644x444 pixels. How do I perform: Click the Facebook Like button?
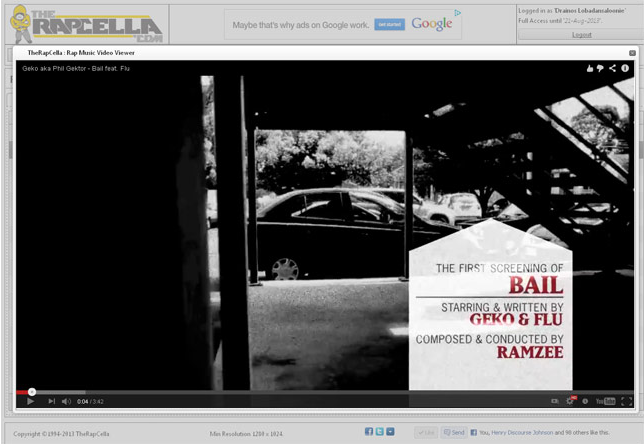[426, 432]
